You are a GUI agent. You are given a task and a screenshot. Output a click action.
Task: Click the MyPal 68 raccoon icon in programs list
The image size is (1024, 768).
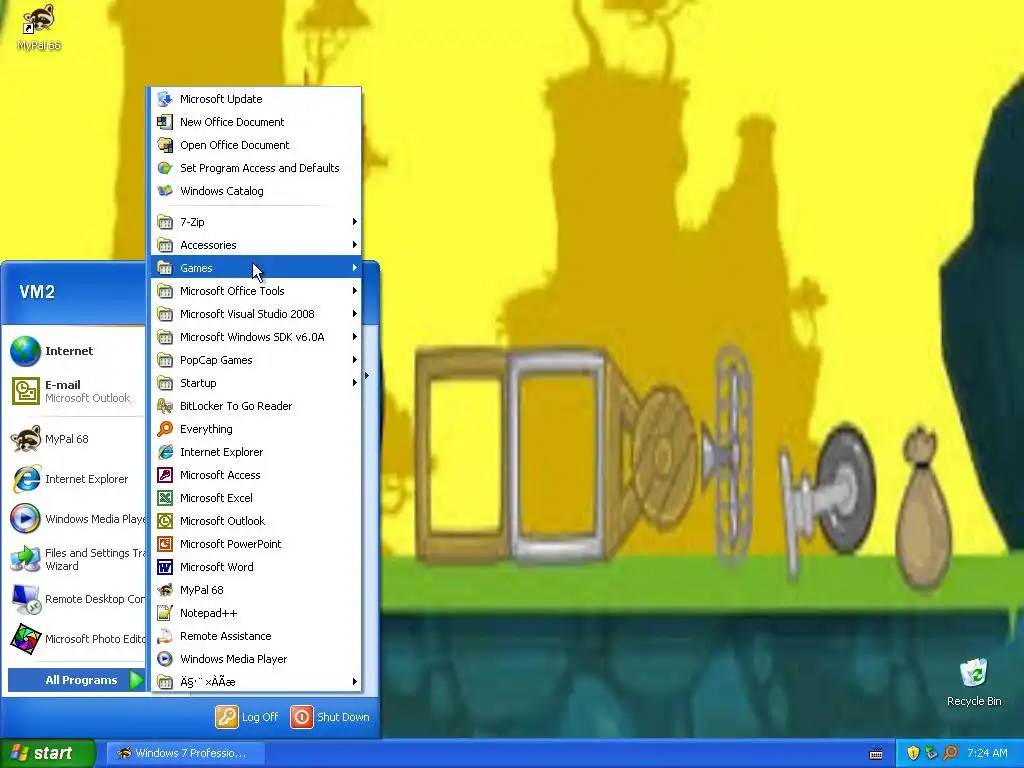tap(165, 590)
